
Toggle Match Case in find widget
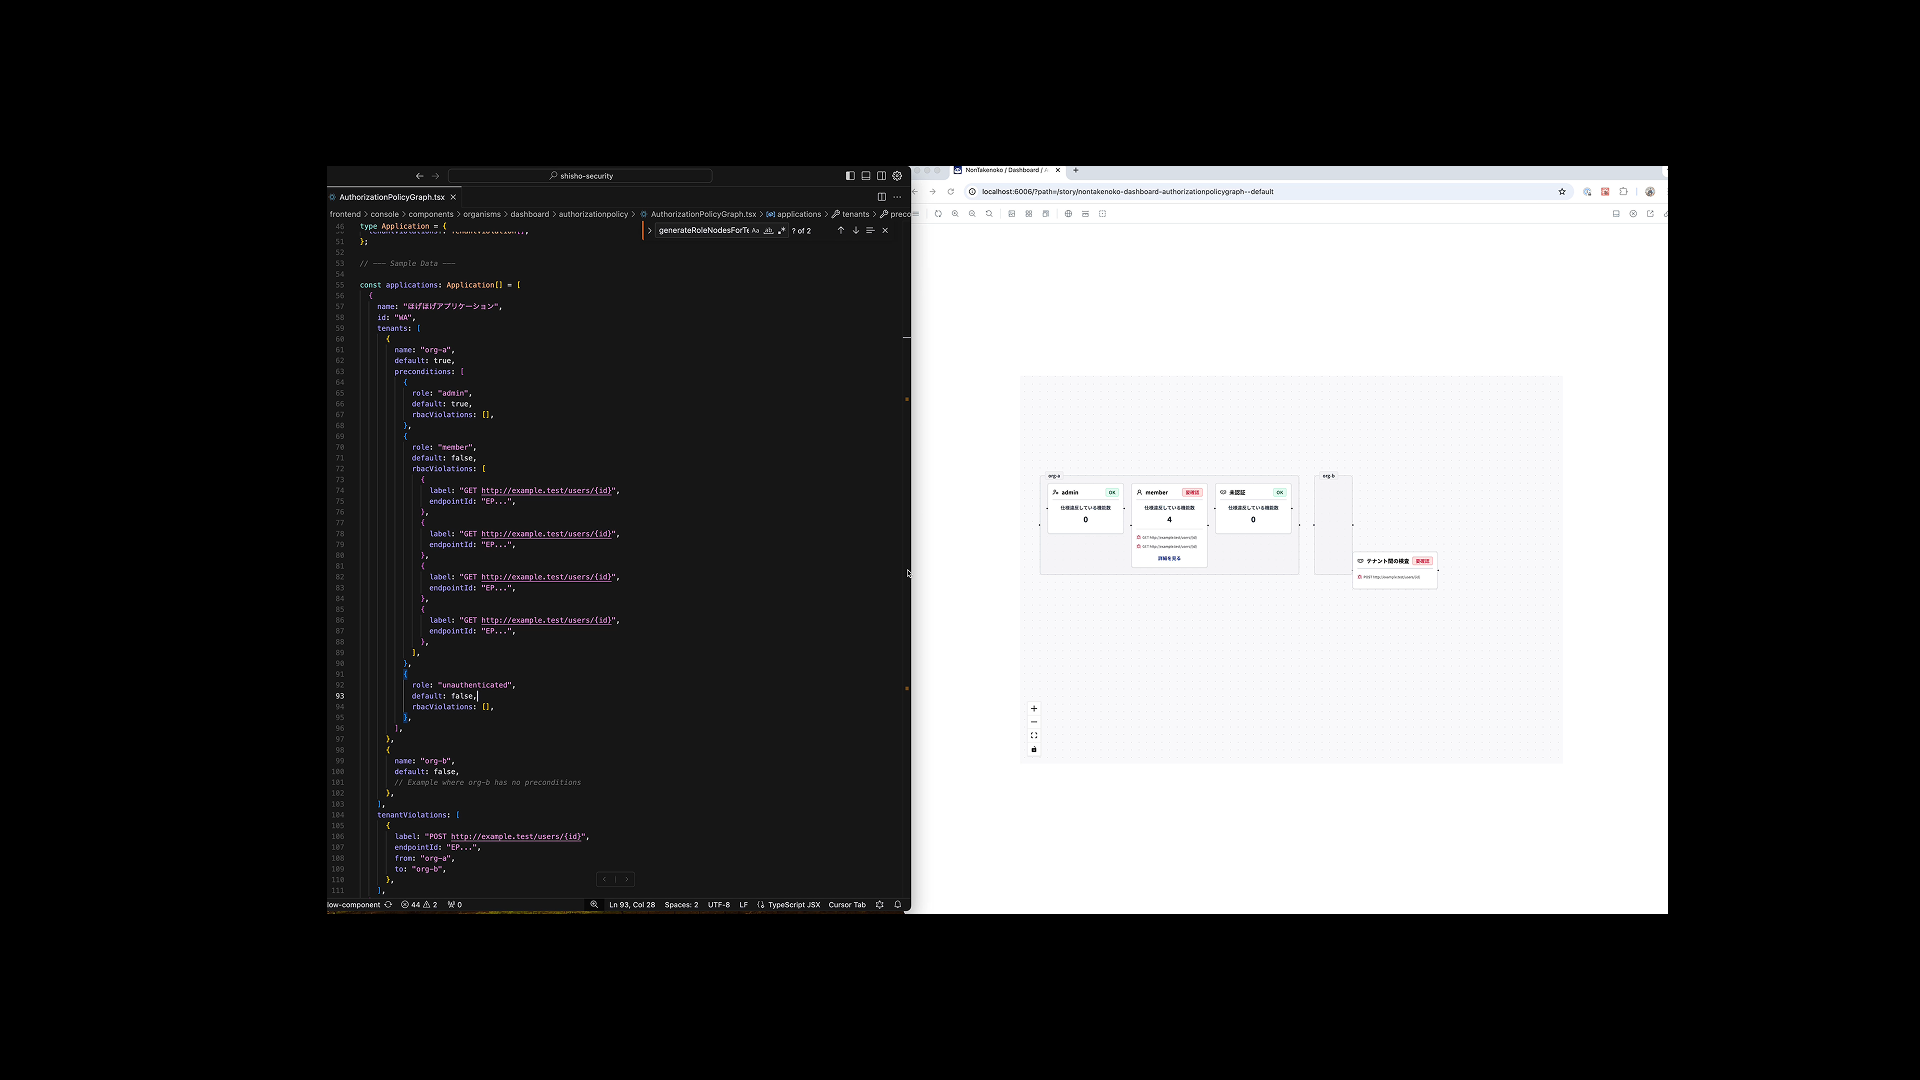coord(755,231)
